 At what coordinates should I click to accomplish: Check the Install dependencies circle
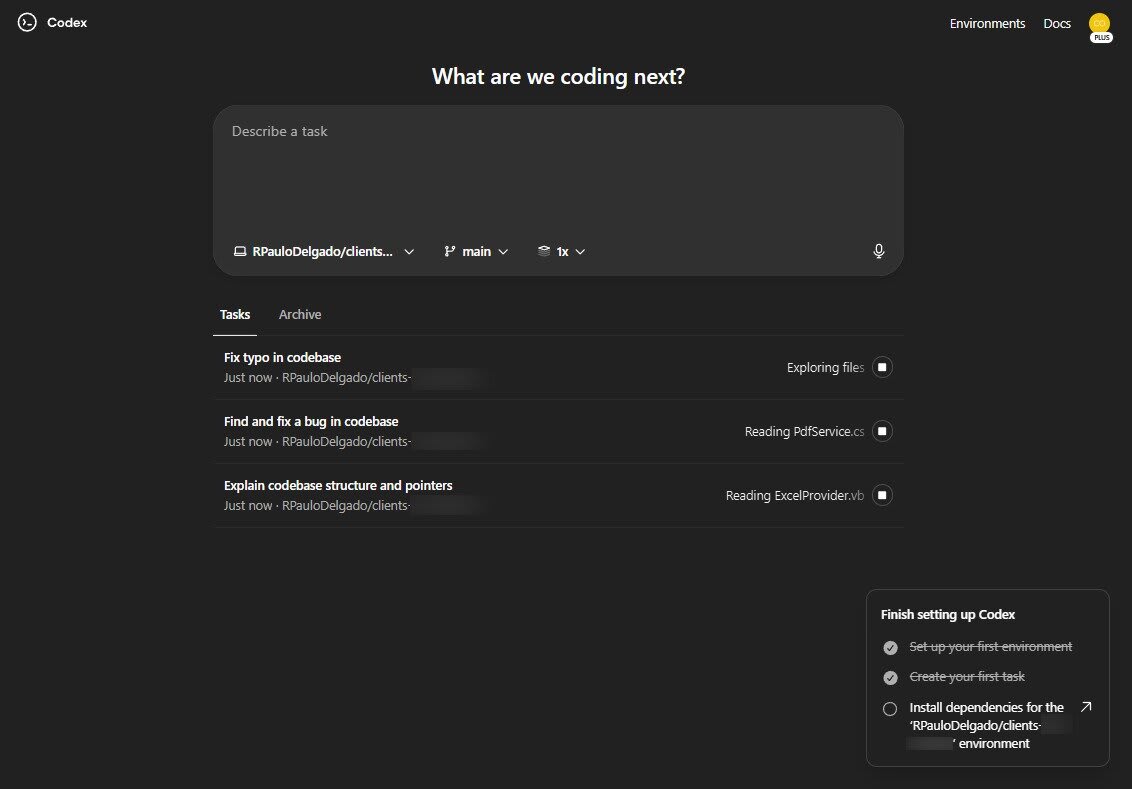[890, 709]
